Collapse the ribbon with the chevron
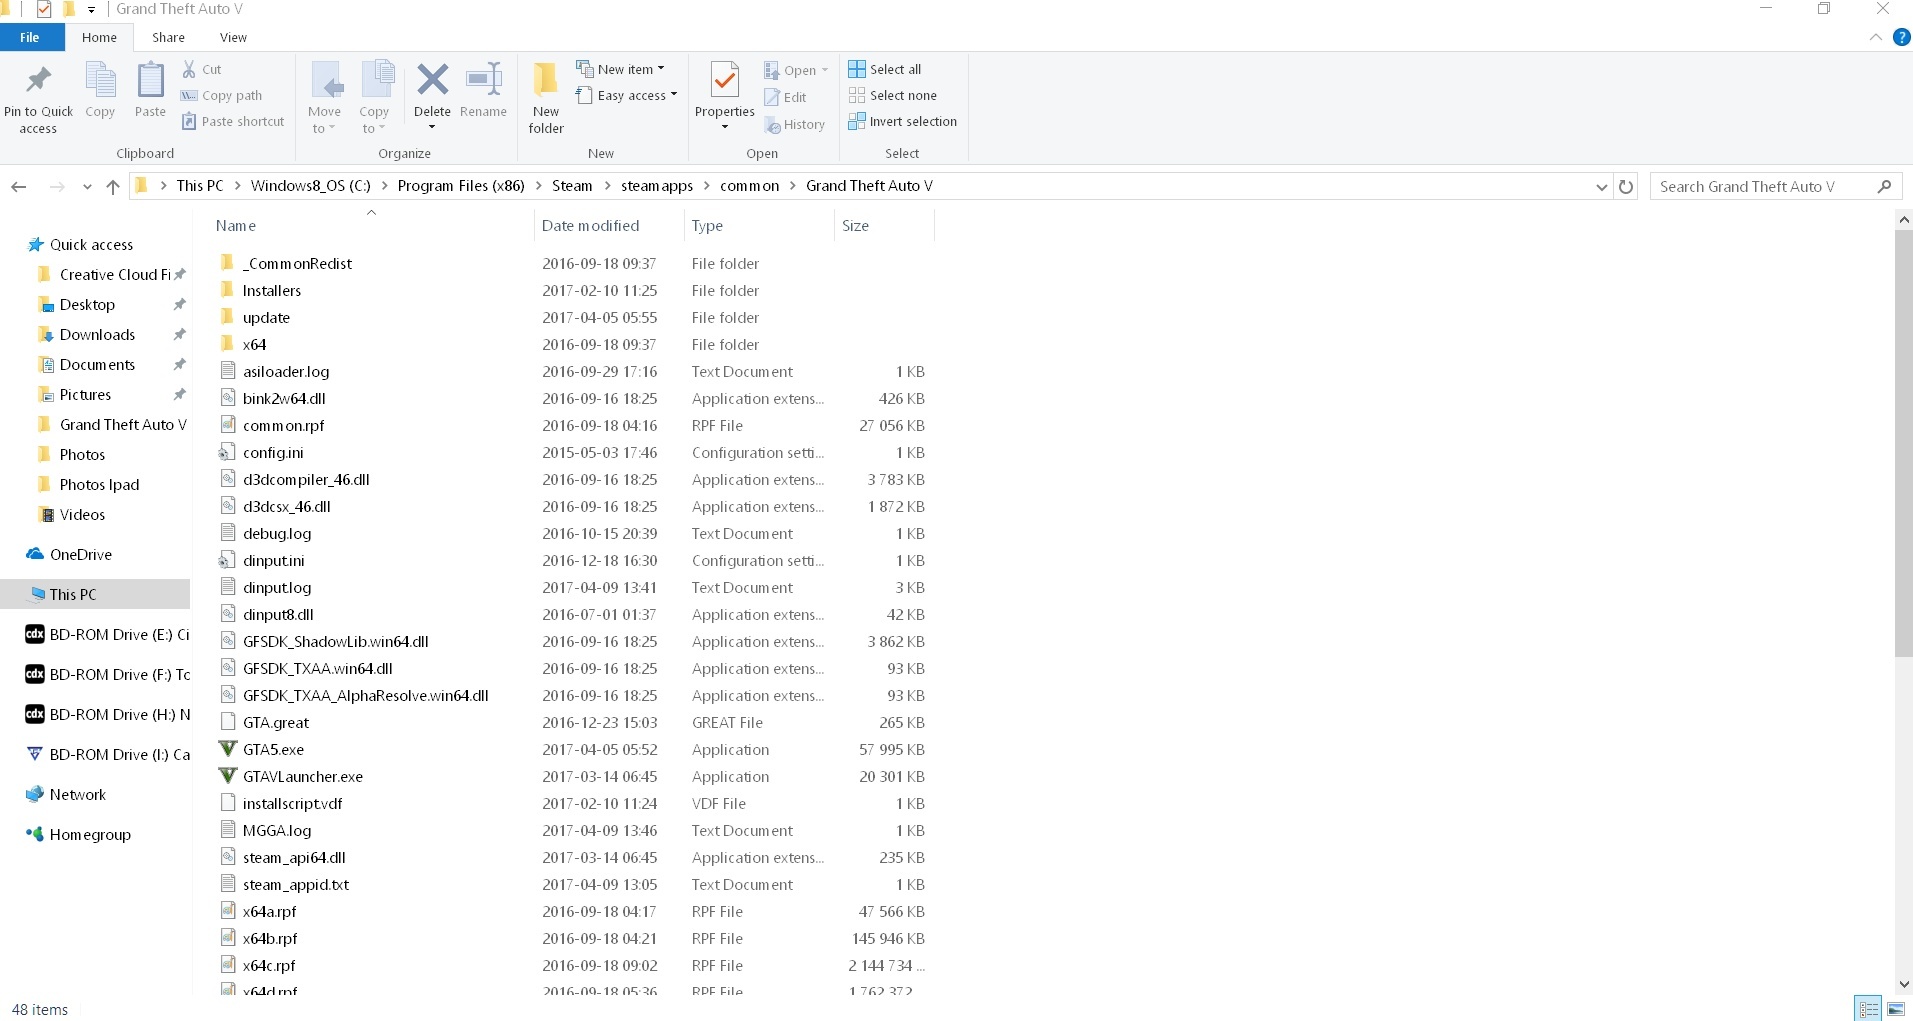 click(1875, 37)
